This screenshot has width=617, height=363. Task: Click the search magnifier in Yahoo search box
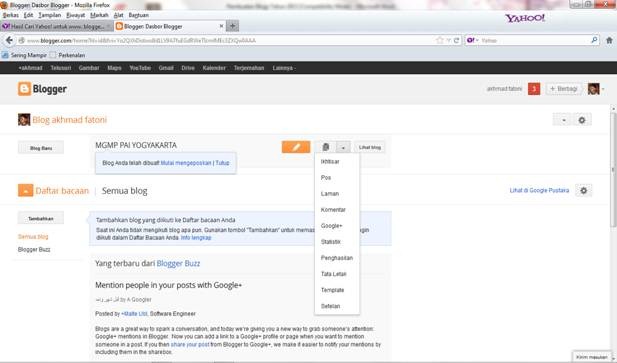pyautogui.click(x=594, y=40)
